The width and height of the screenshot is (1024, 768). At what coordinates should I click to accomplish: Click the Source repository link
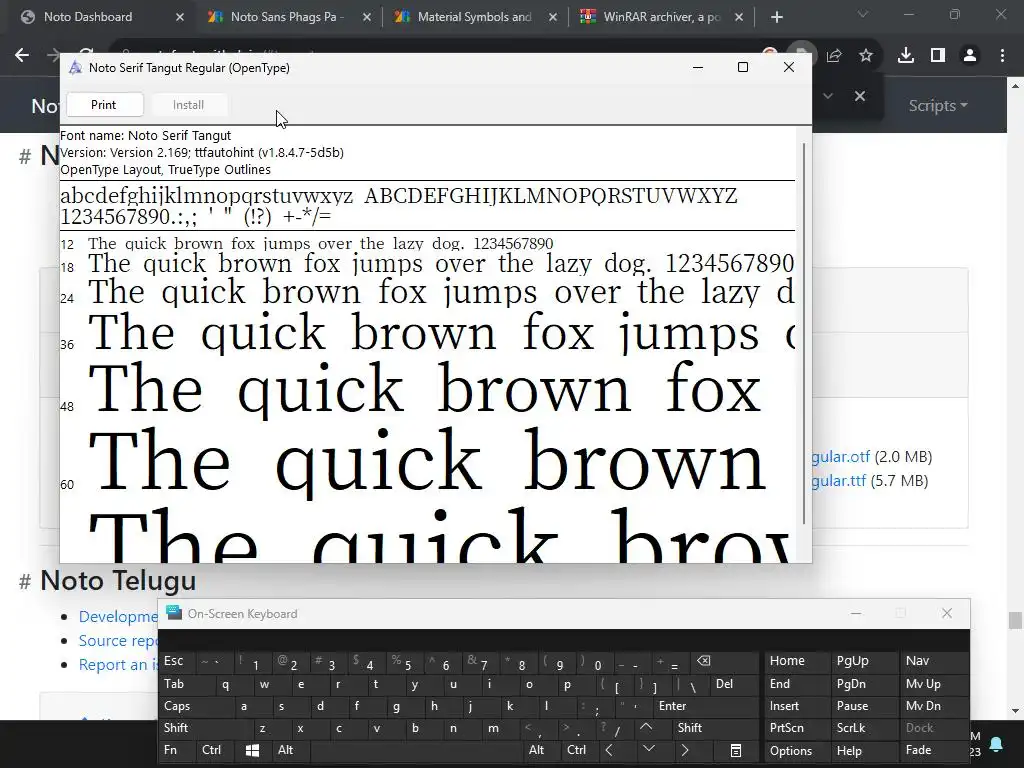118,641
